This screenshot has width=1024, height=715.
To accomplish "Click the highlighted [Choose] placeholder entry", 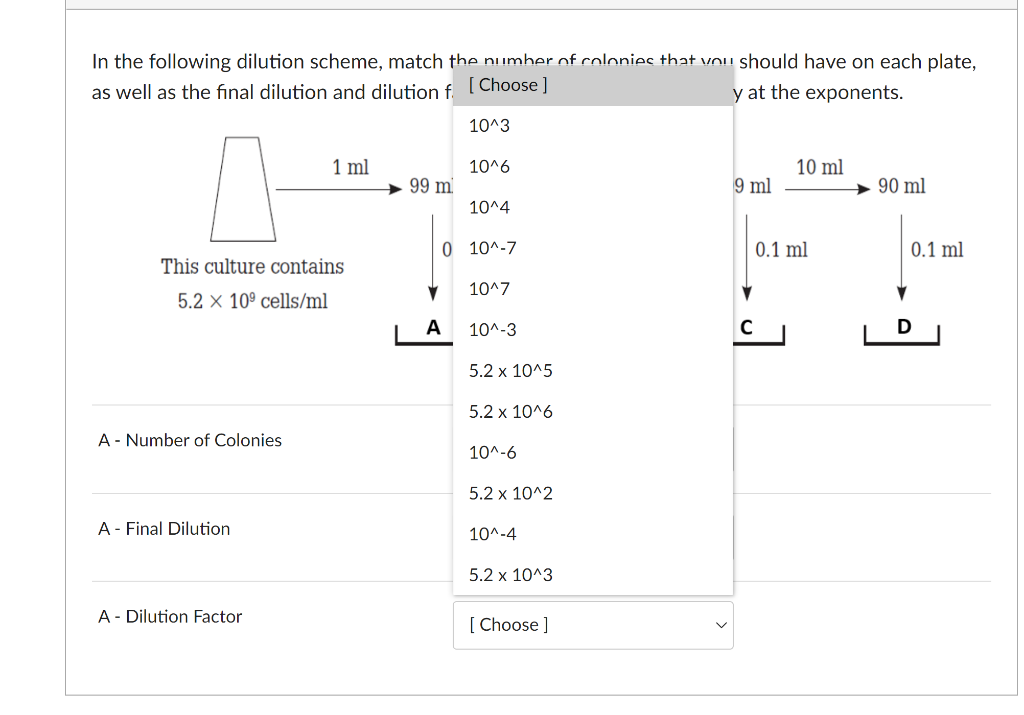I will click(x=506, y=85).
